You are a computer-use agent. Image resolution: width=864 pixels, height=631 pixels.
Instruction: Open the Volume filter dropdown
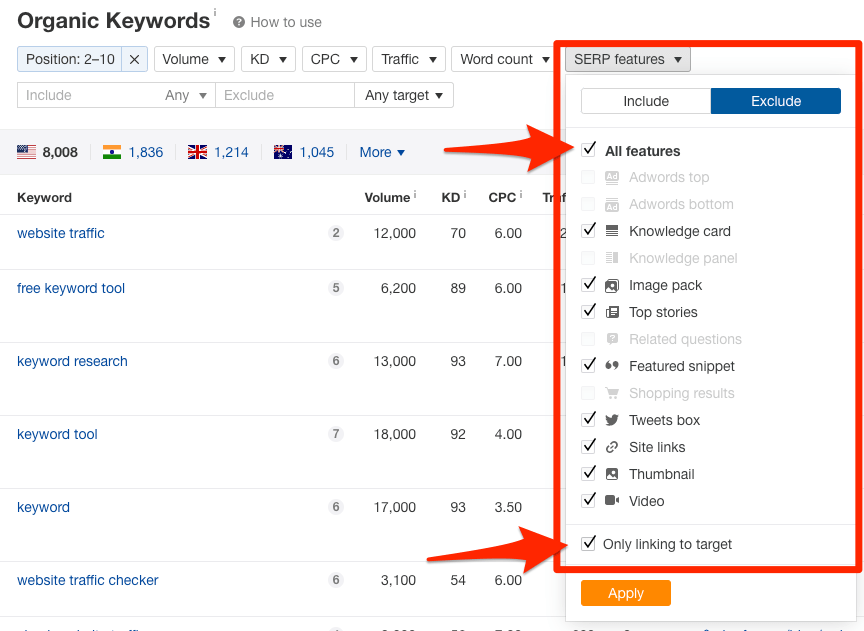coord(194,59)
